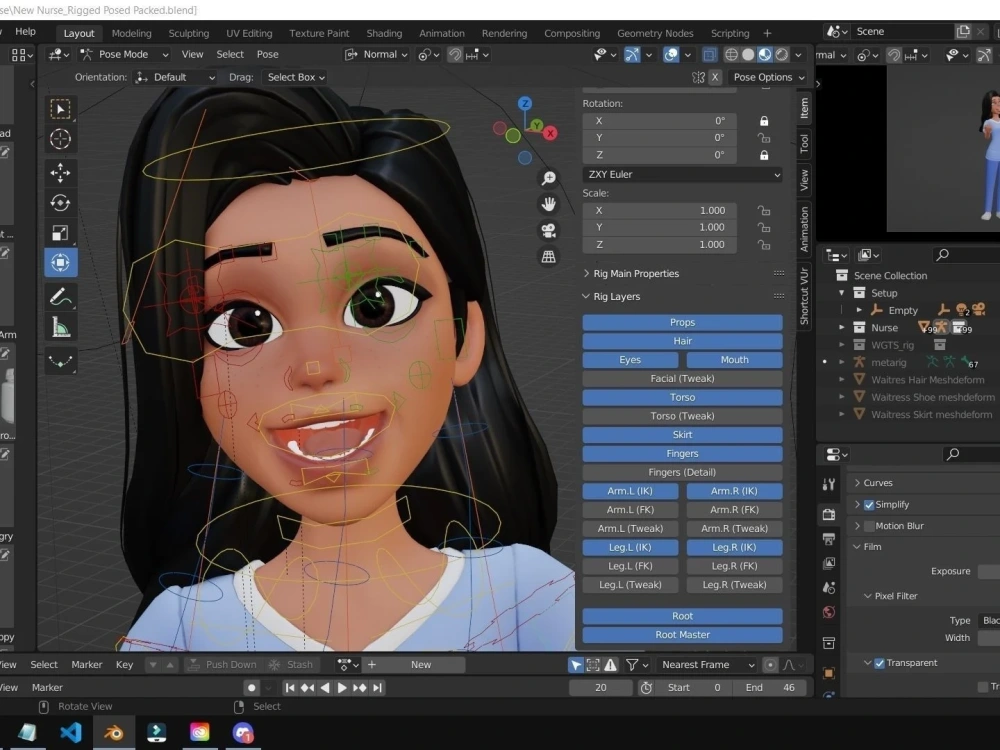This screenshot has height=750, width=1000.
Task: Click the zoom magnifier viewport icon
Action: (x=548, y=178)
